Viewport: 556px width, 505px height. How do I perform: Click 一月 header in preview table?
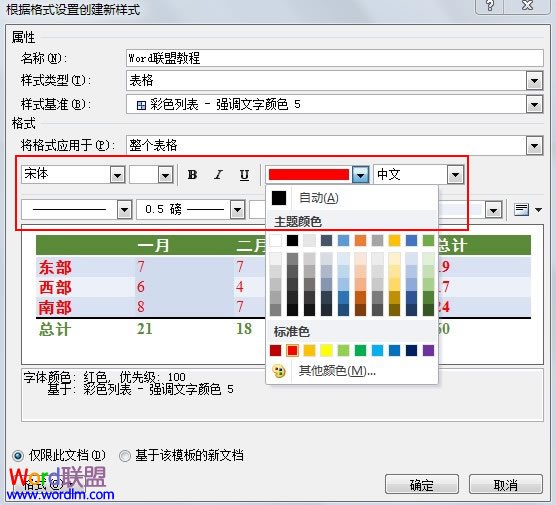pyautogui.click(x=154, y=245)
